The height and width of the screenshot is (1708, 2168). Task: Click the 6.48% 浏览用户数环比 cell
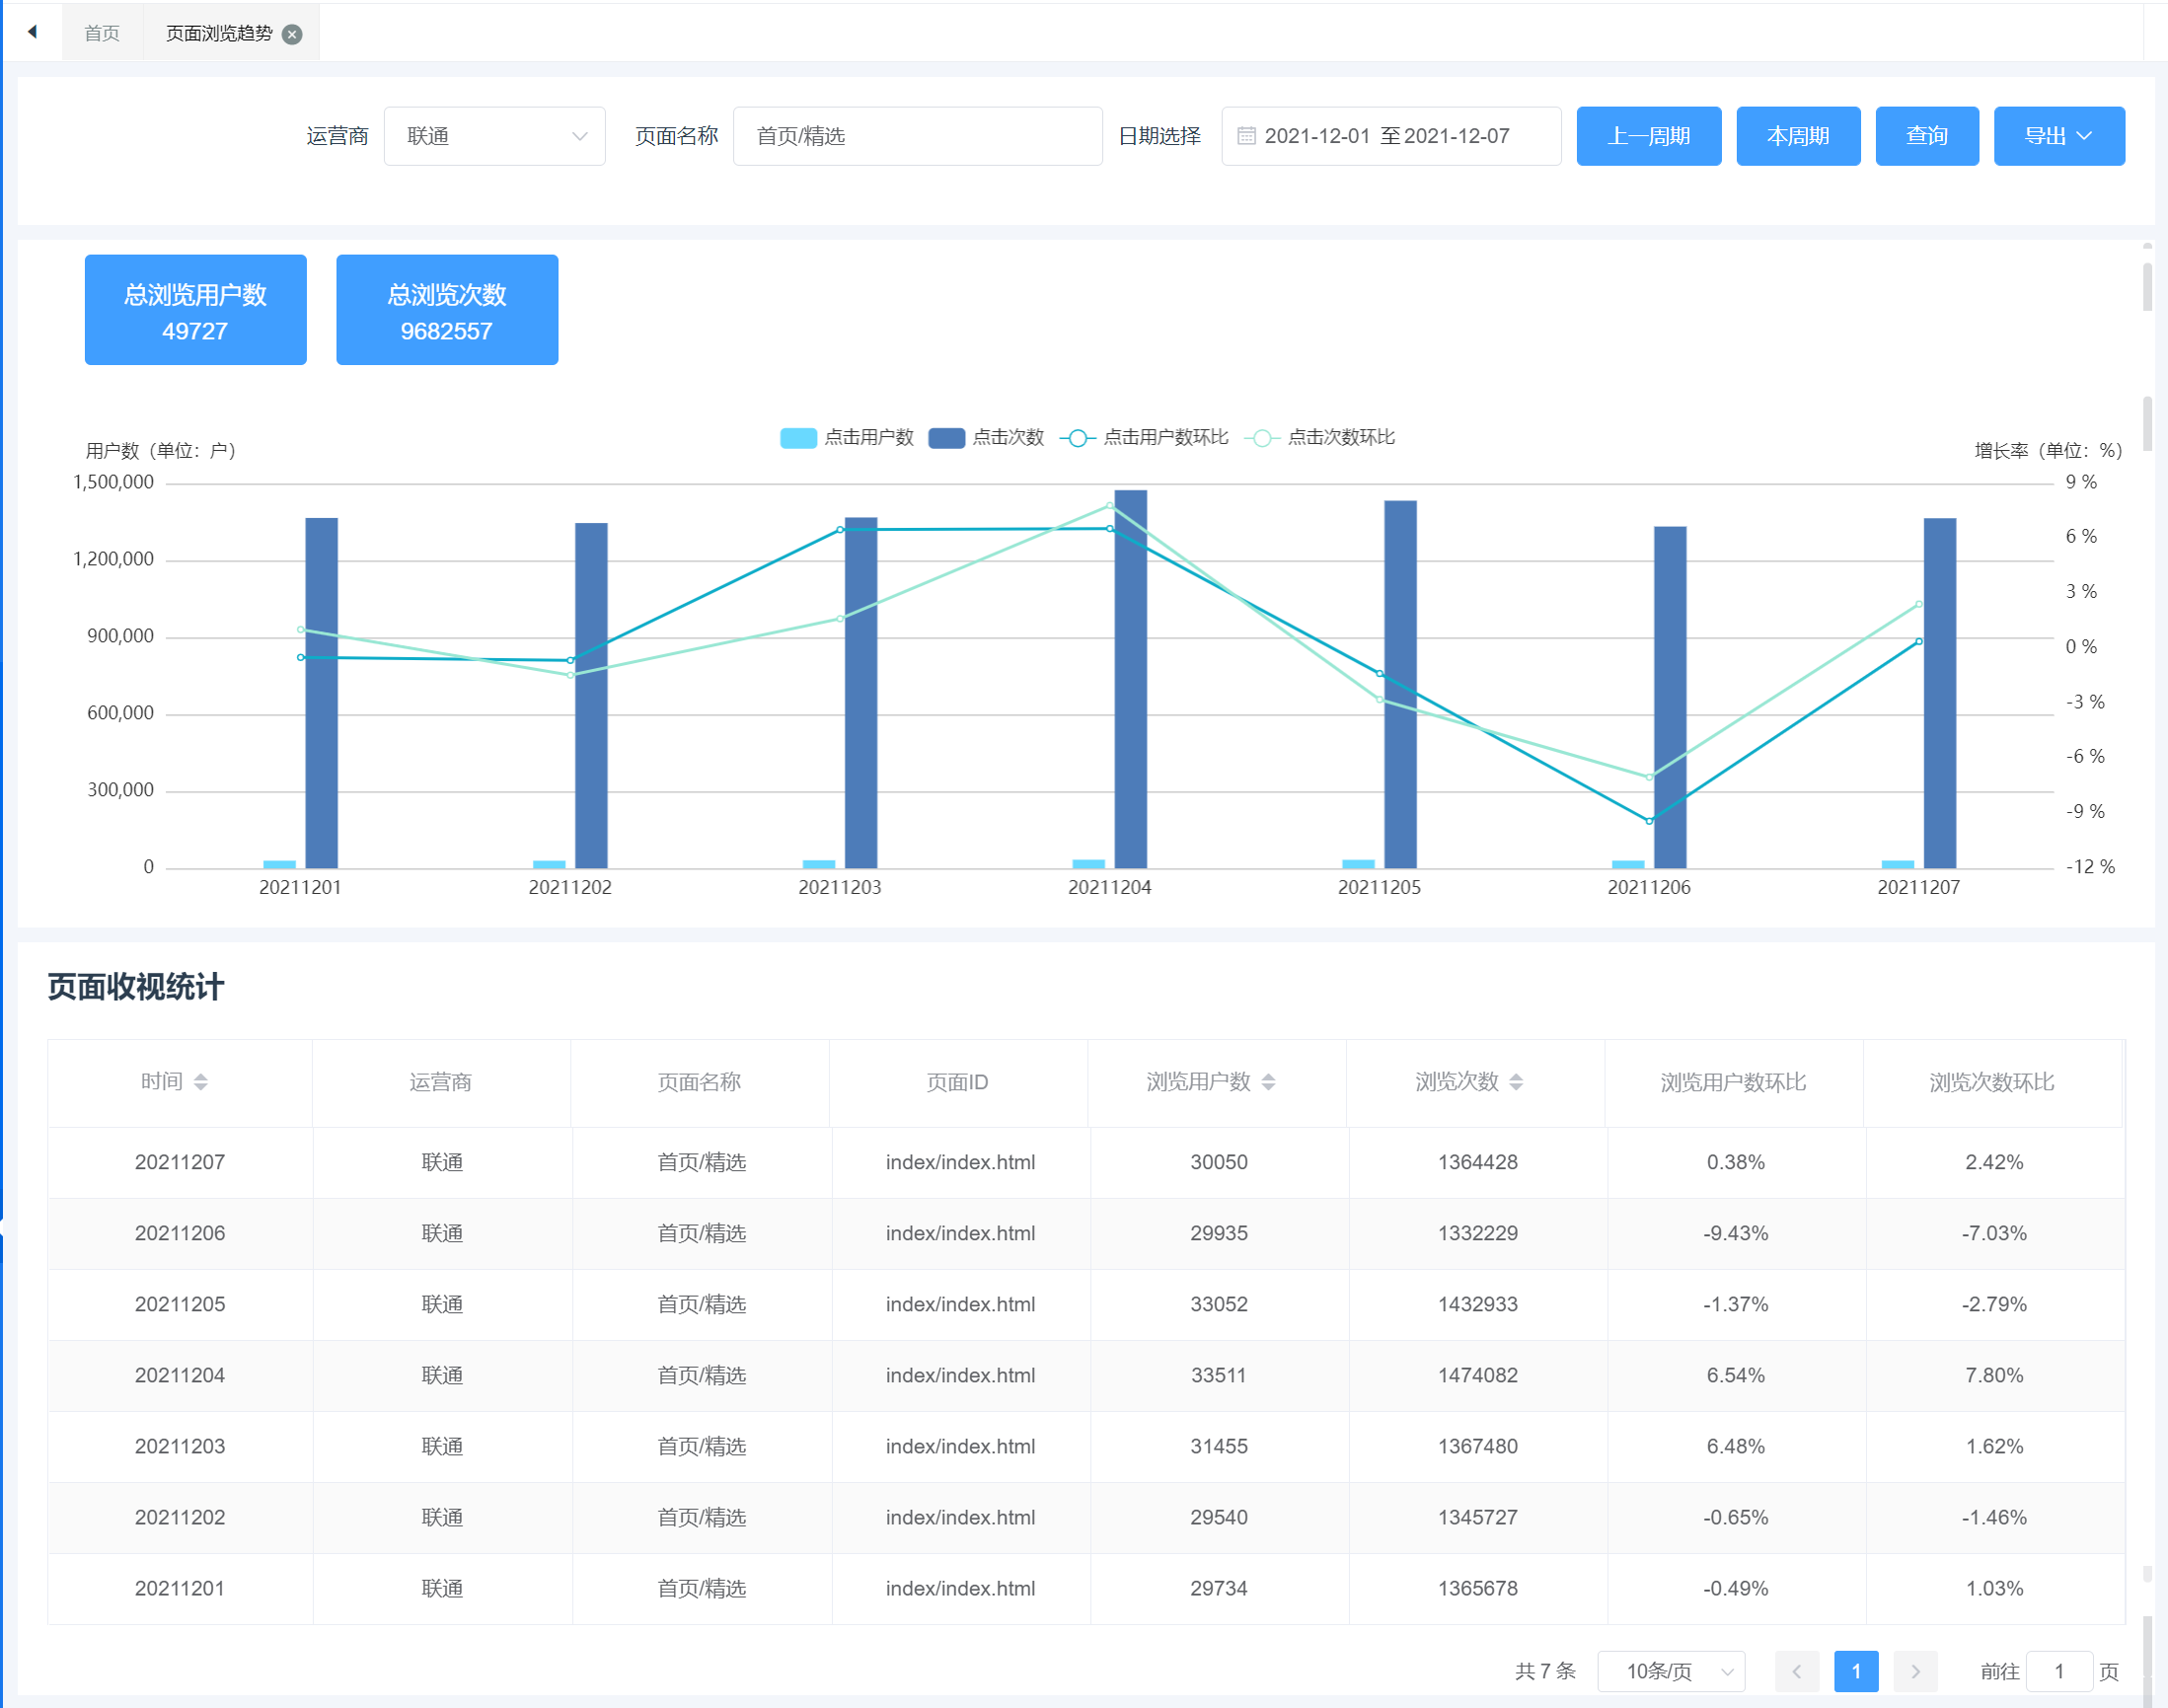[1736, 1446]
